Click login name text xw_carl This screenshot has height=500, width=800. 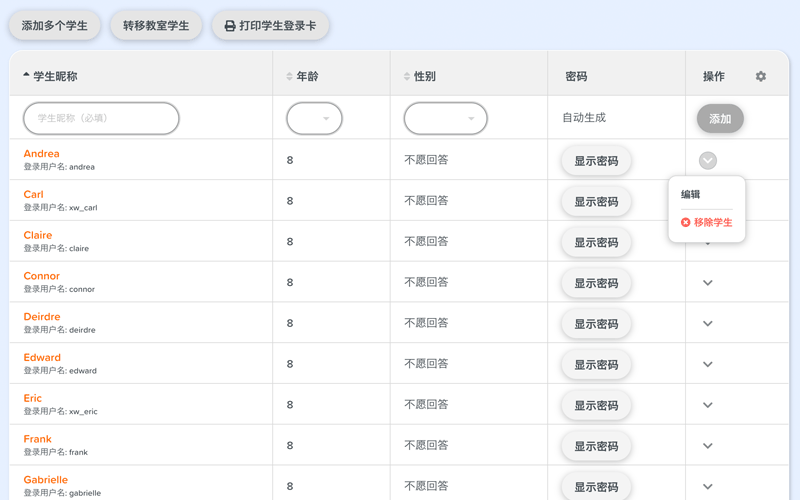tap(83, 208)
